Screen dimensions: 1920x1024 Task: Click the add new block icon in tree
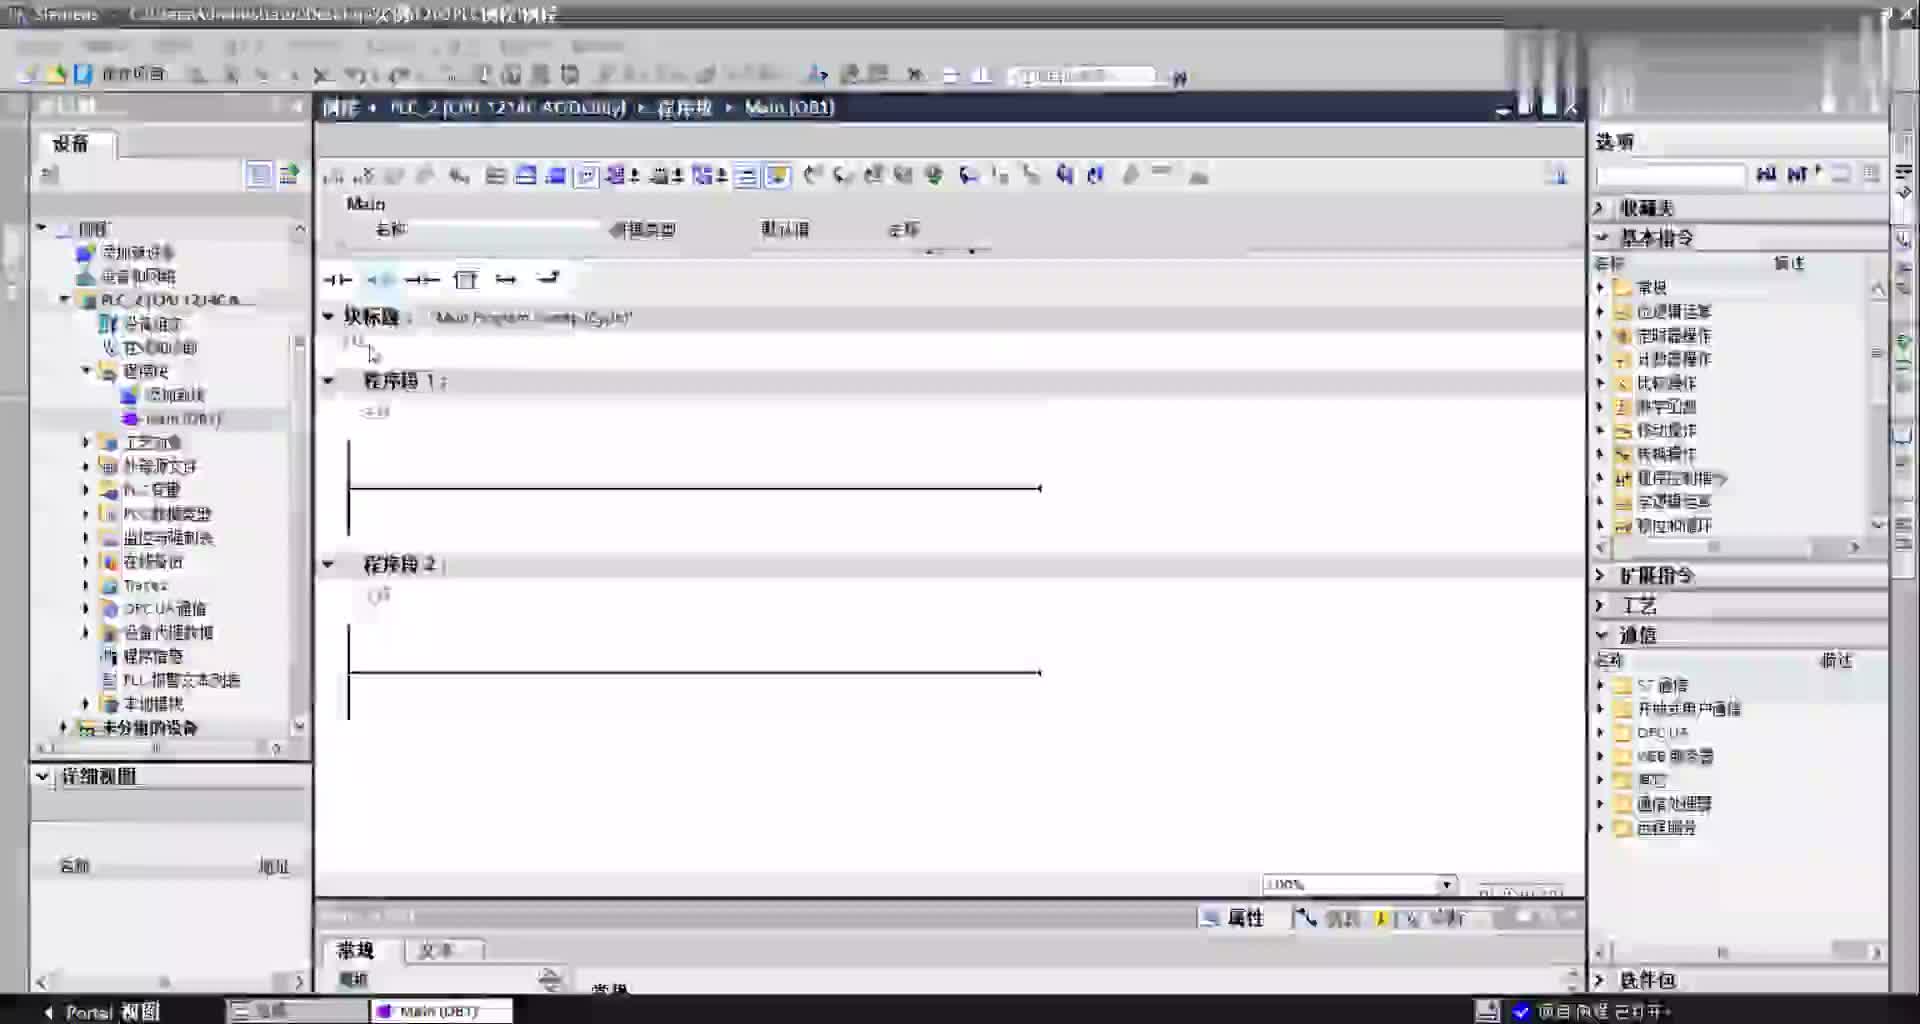128,395
